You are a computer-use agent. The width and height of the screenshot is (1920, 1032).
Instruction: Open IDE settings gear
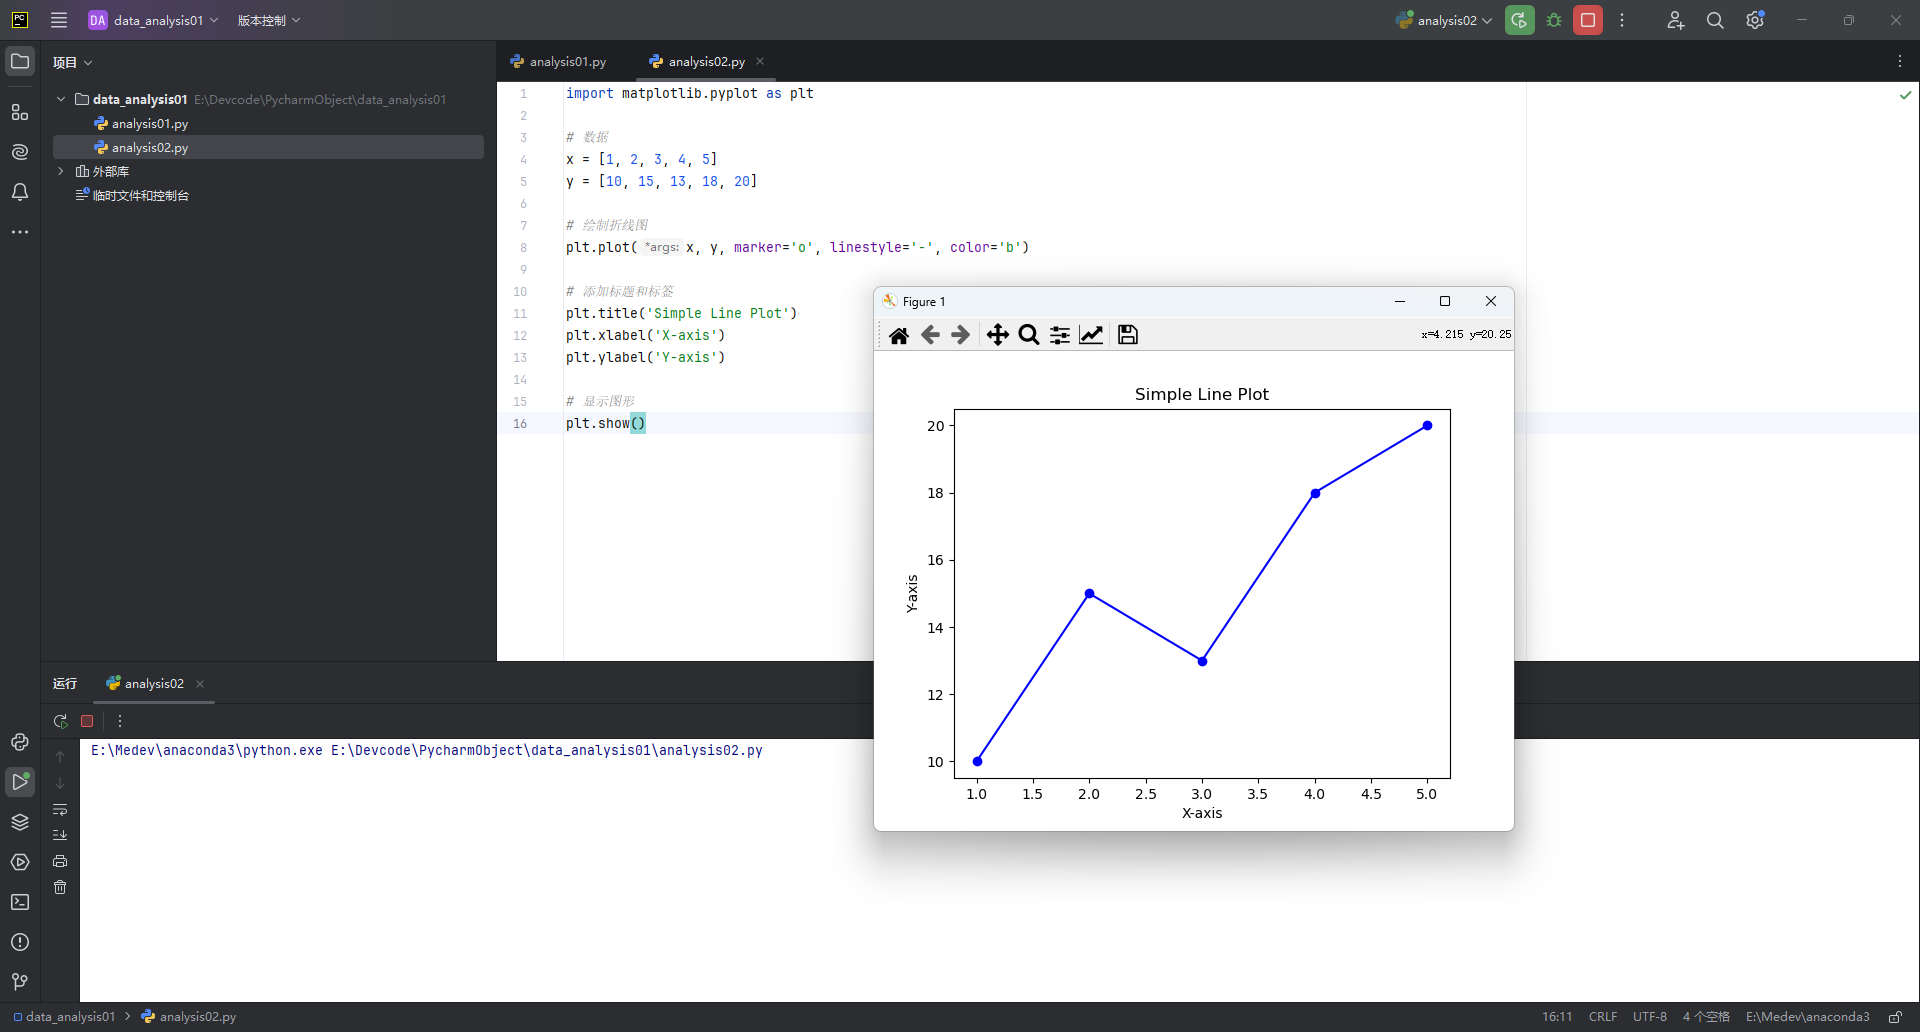coord(1755,20)
